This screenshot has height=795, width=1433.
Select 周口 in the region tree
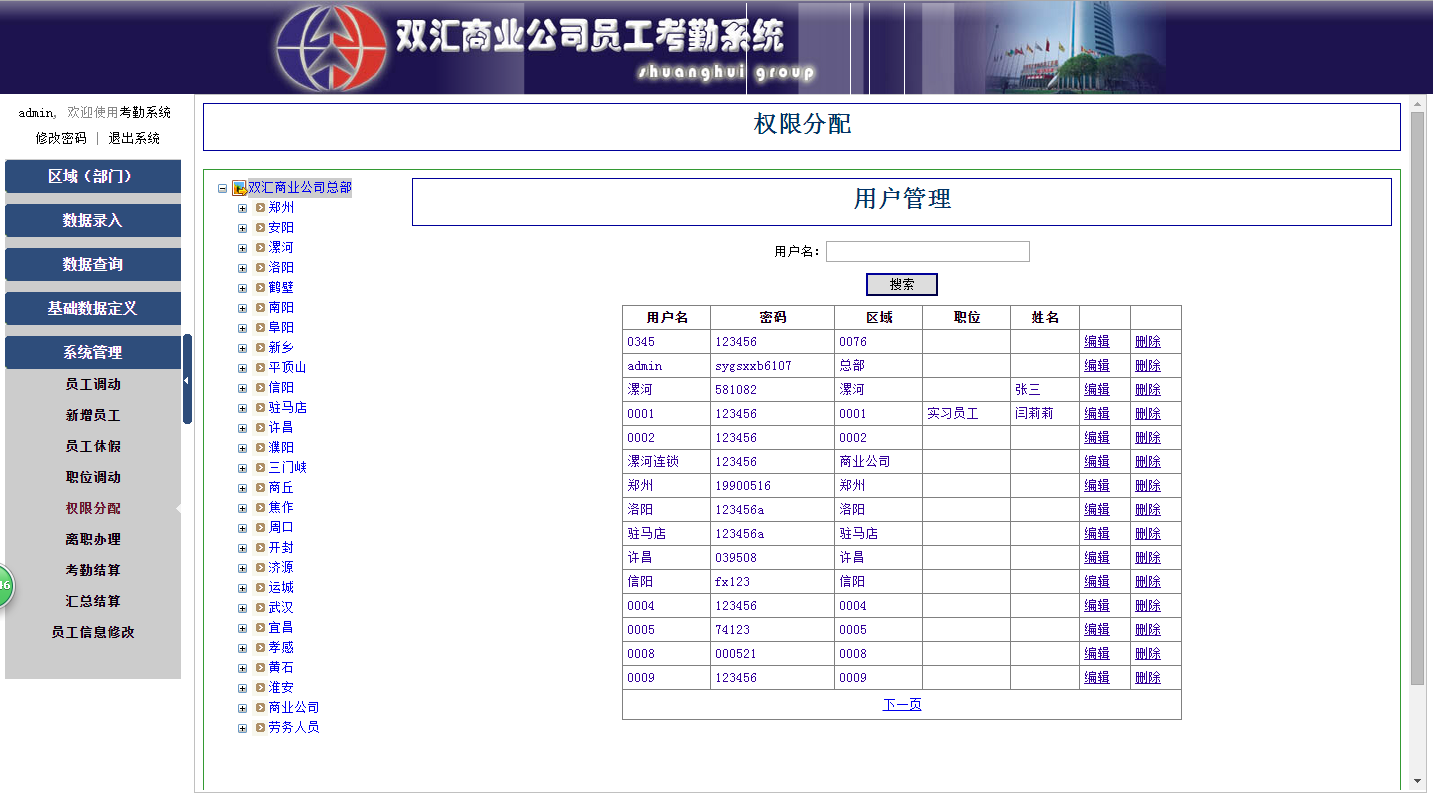281,528
